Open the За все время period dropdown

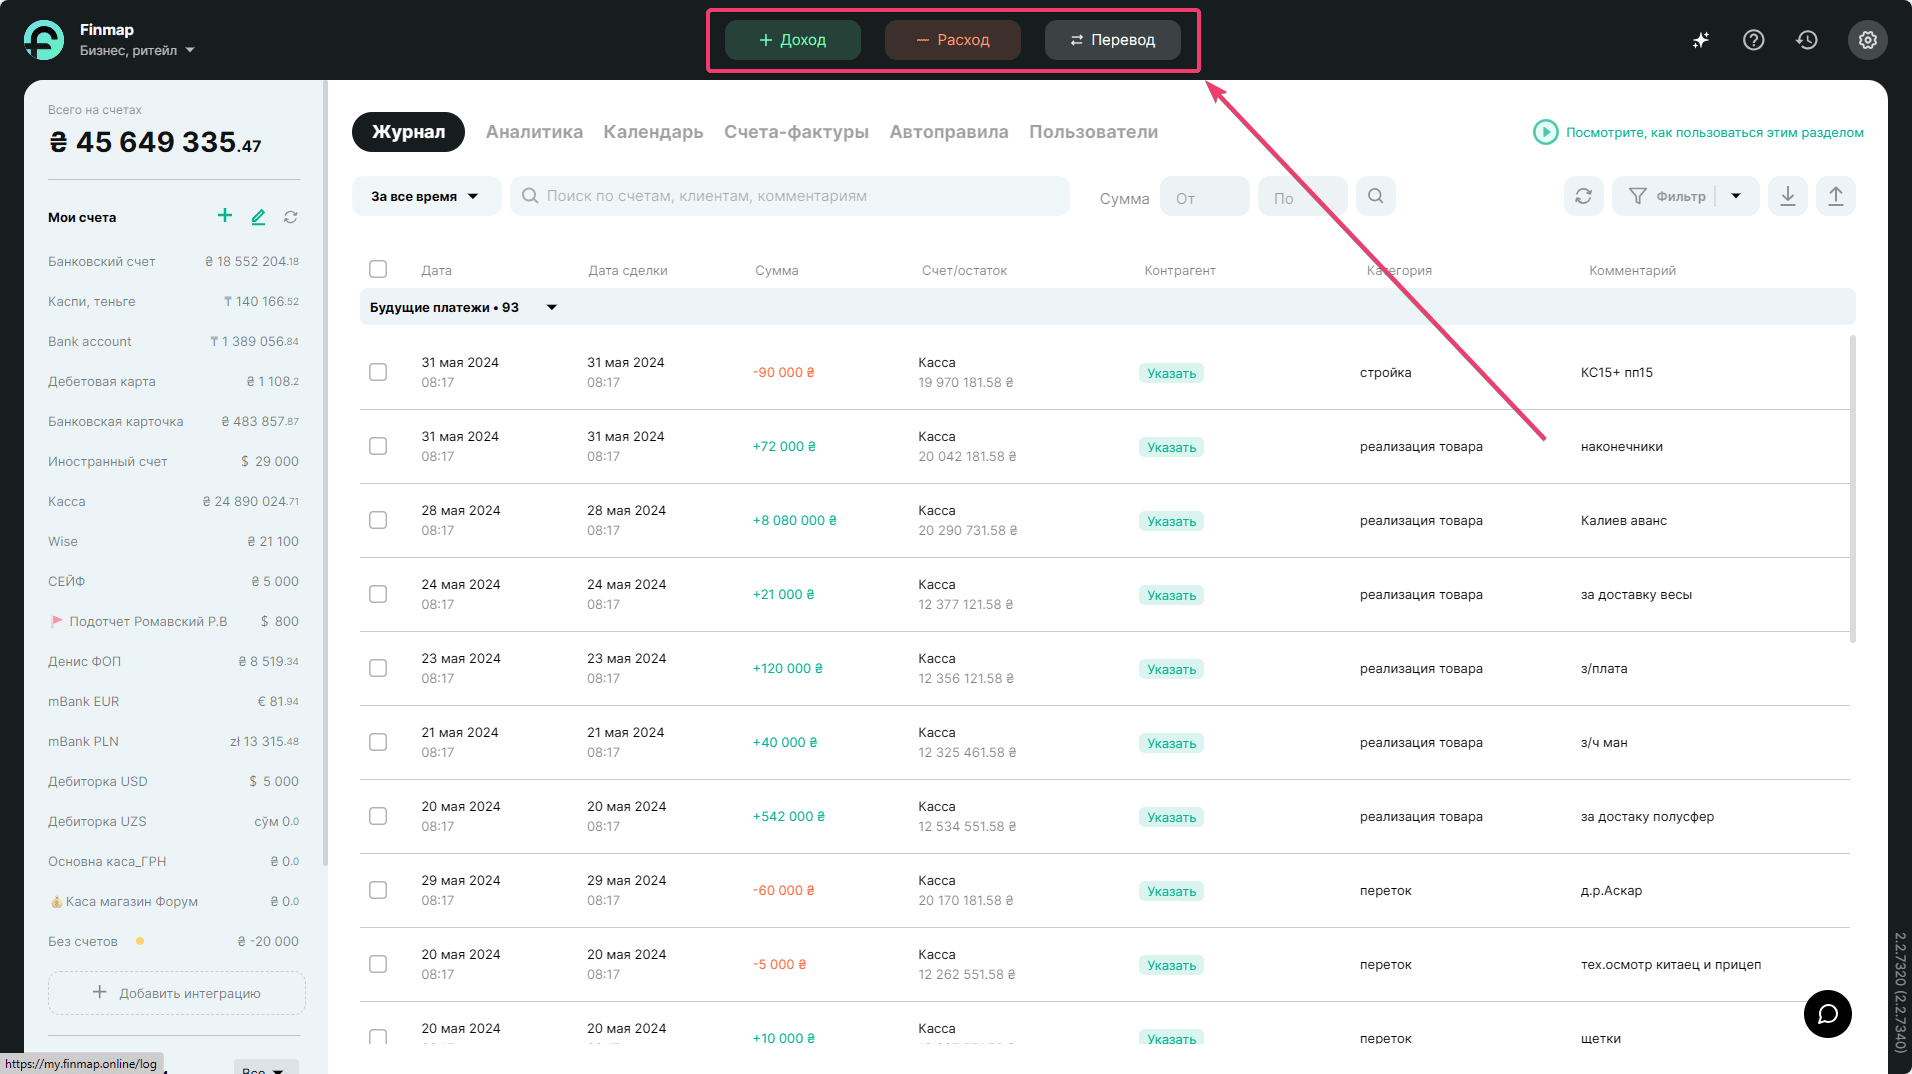point(426,196)
